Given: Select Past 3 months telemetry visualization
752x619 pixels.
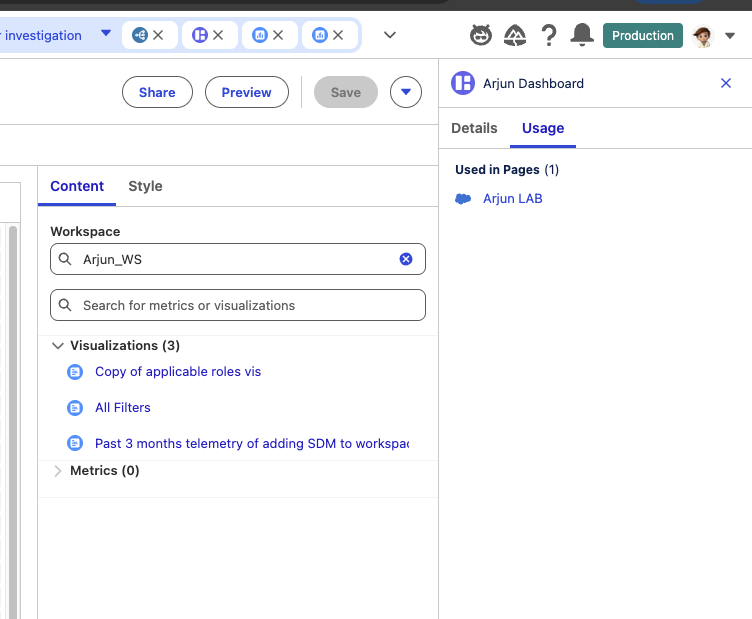Looking at the screenshot, I should coord(252,444).
